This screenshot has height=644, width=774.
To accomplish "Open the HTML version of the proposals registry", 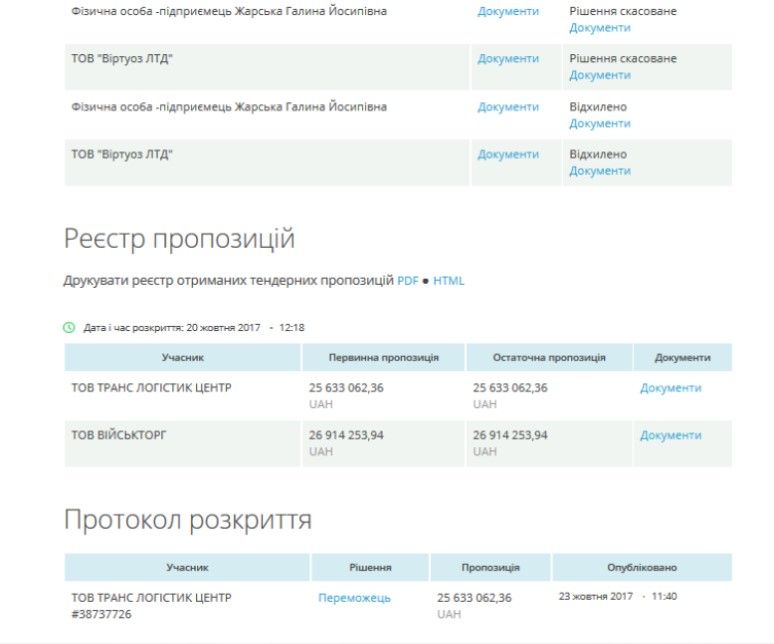I will click(x=449, y=281).
